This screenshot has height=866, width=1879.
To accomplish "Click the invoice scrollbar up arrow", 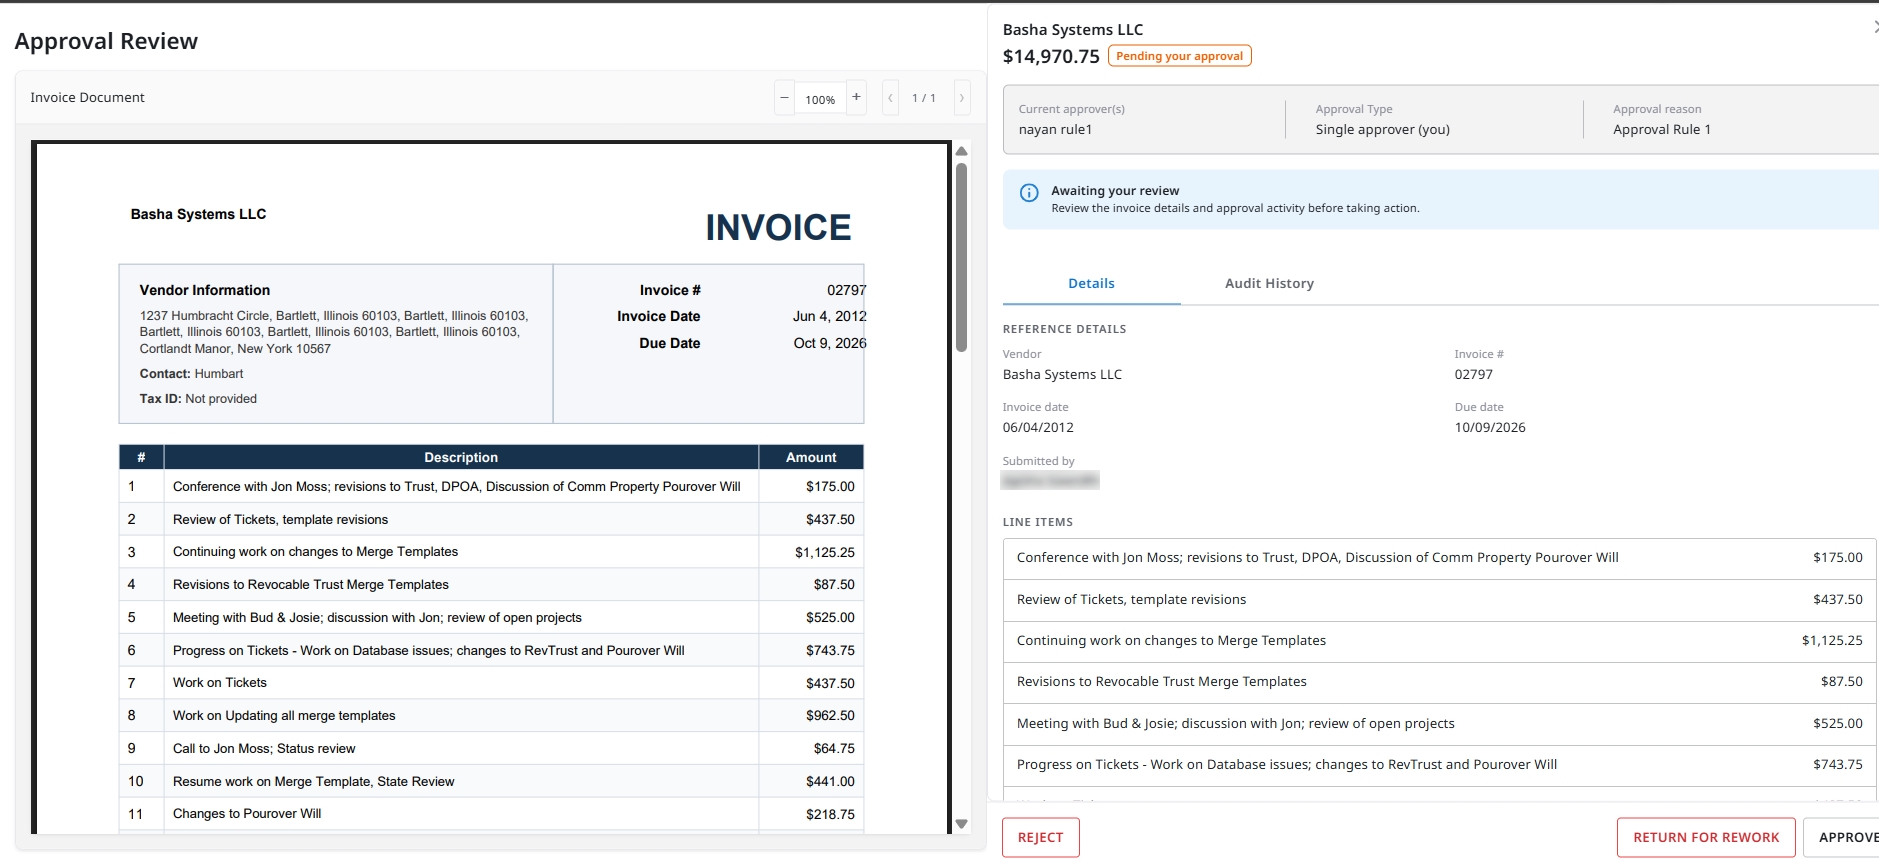I will click(x=961, y=151).
